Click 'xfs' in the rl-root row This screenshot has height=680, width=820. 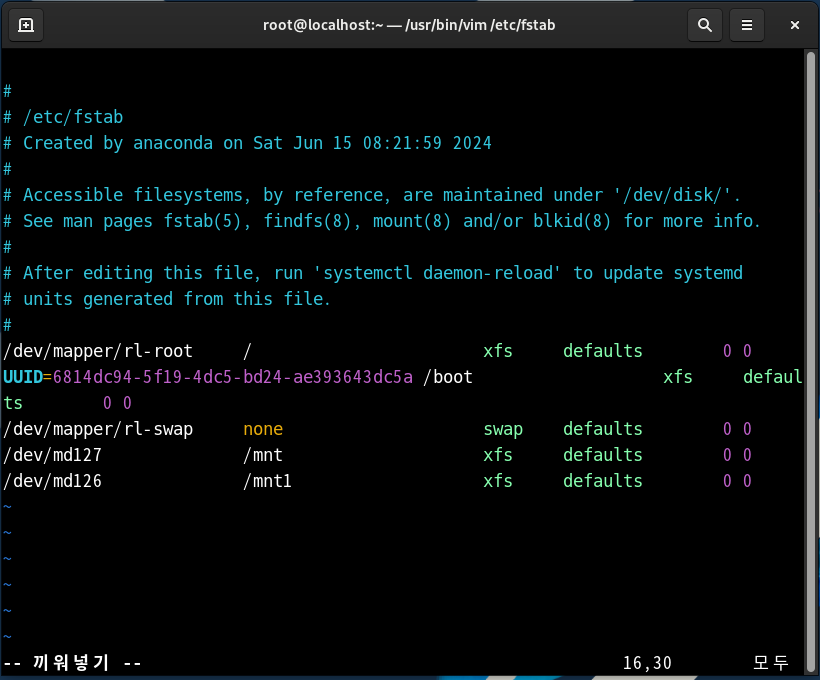[x=498, y=351]
